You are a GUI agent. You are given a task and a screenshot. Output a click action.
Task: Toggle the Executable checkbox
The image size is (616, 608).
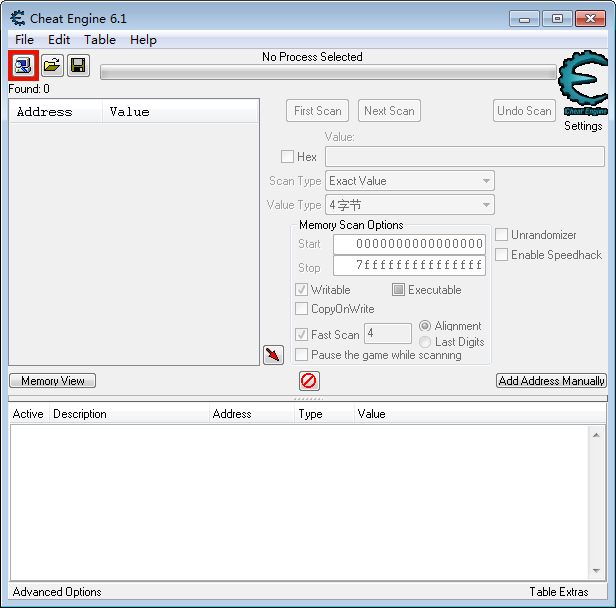(x=398, y=289)
